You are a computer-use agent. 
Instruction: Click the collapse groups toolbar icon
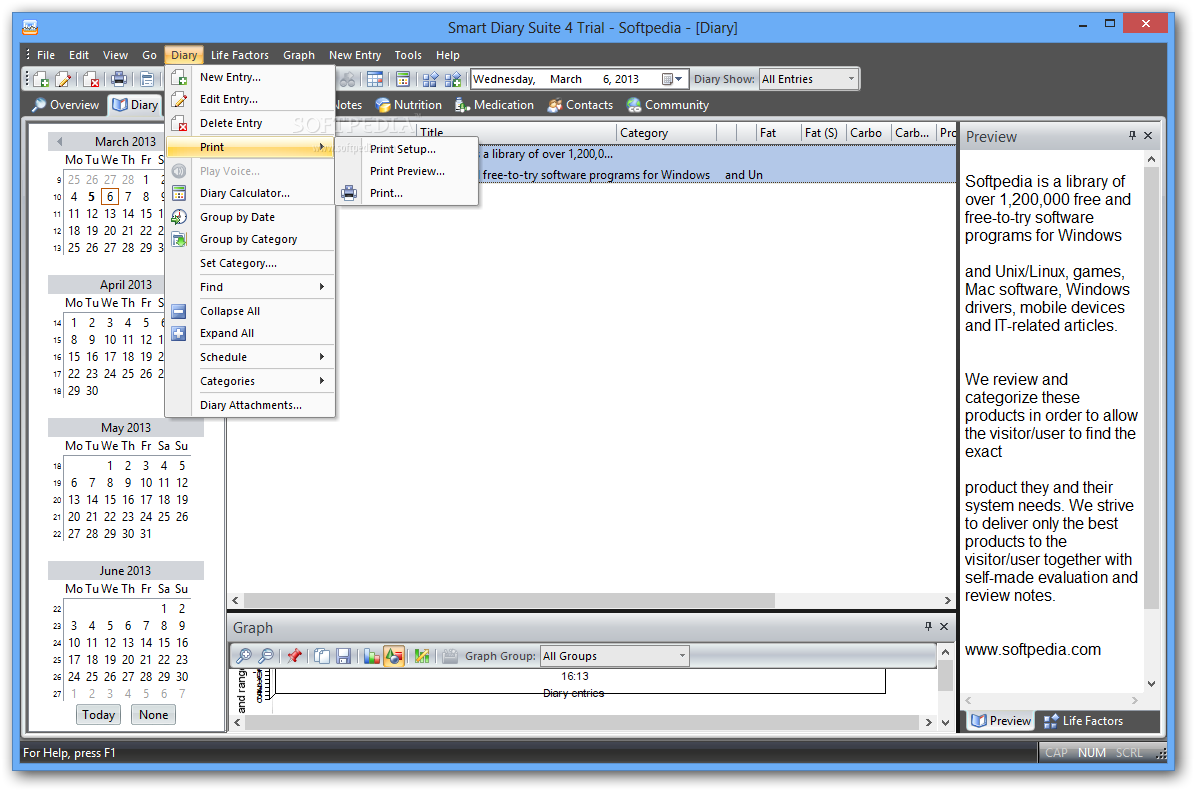point(431,79)
